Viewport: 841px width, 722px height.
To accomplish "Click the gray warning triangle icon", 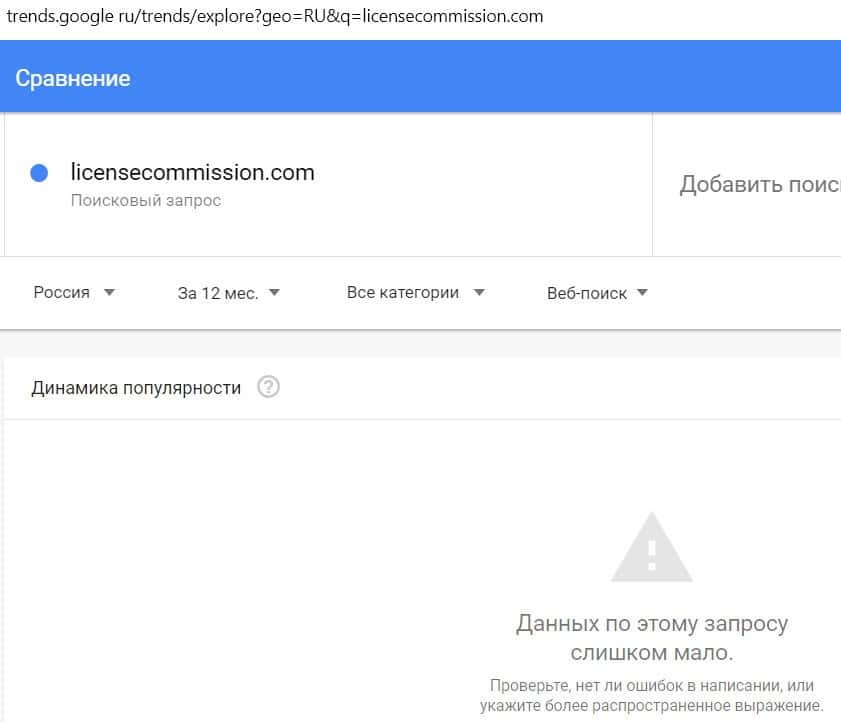I will pos(651,548).
